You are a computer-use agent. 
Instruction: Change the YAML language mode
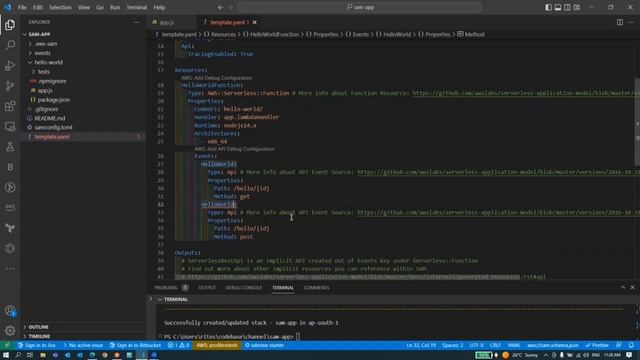click(x=514, y=345)
